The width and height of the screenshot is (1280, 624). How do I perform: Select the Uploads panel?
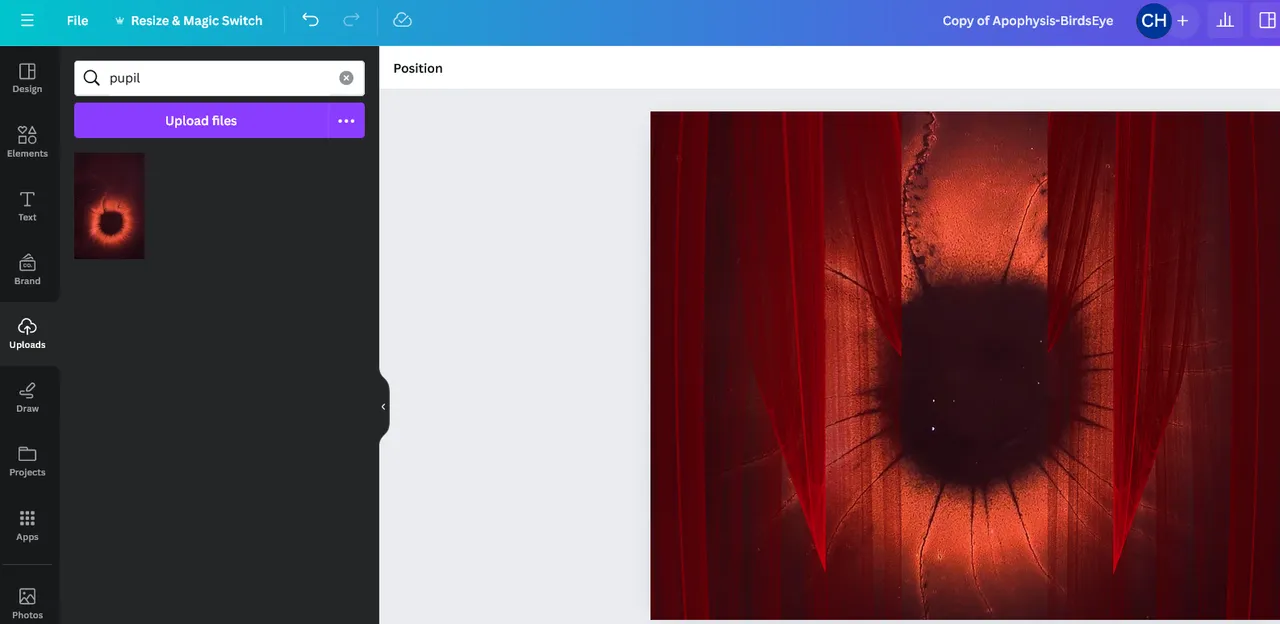point(27,334)
